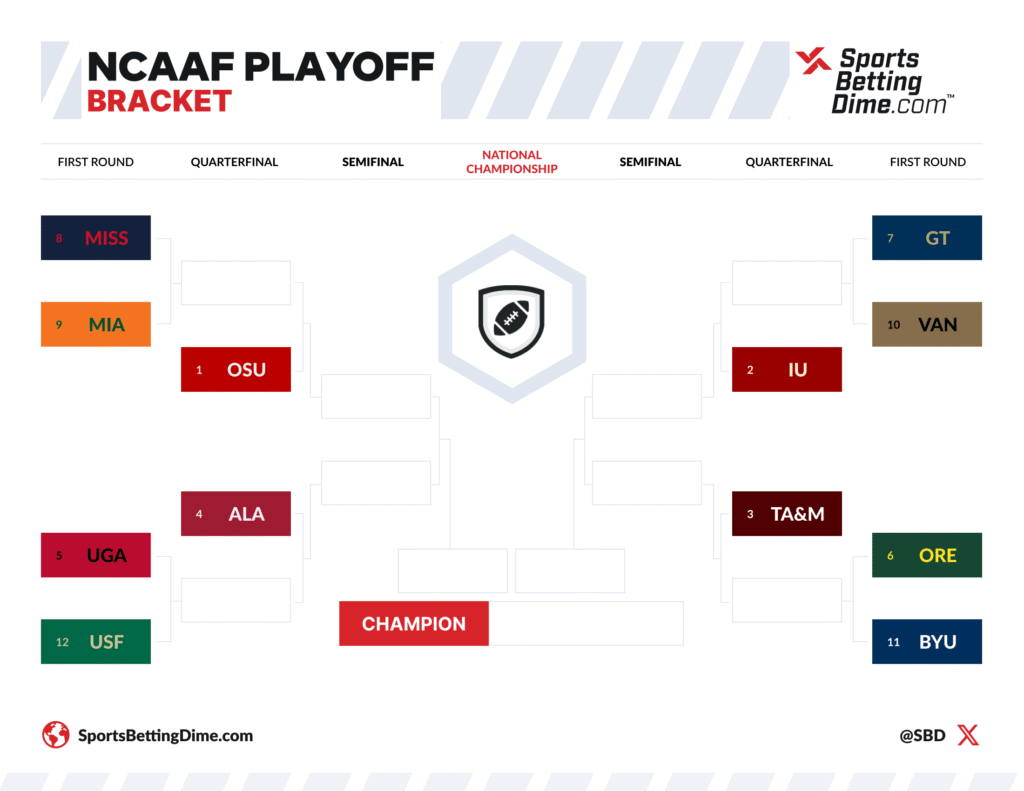
Task: Click the X social media logo
Action: click(x=968, y=736)
